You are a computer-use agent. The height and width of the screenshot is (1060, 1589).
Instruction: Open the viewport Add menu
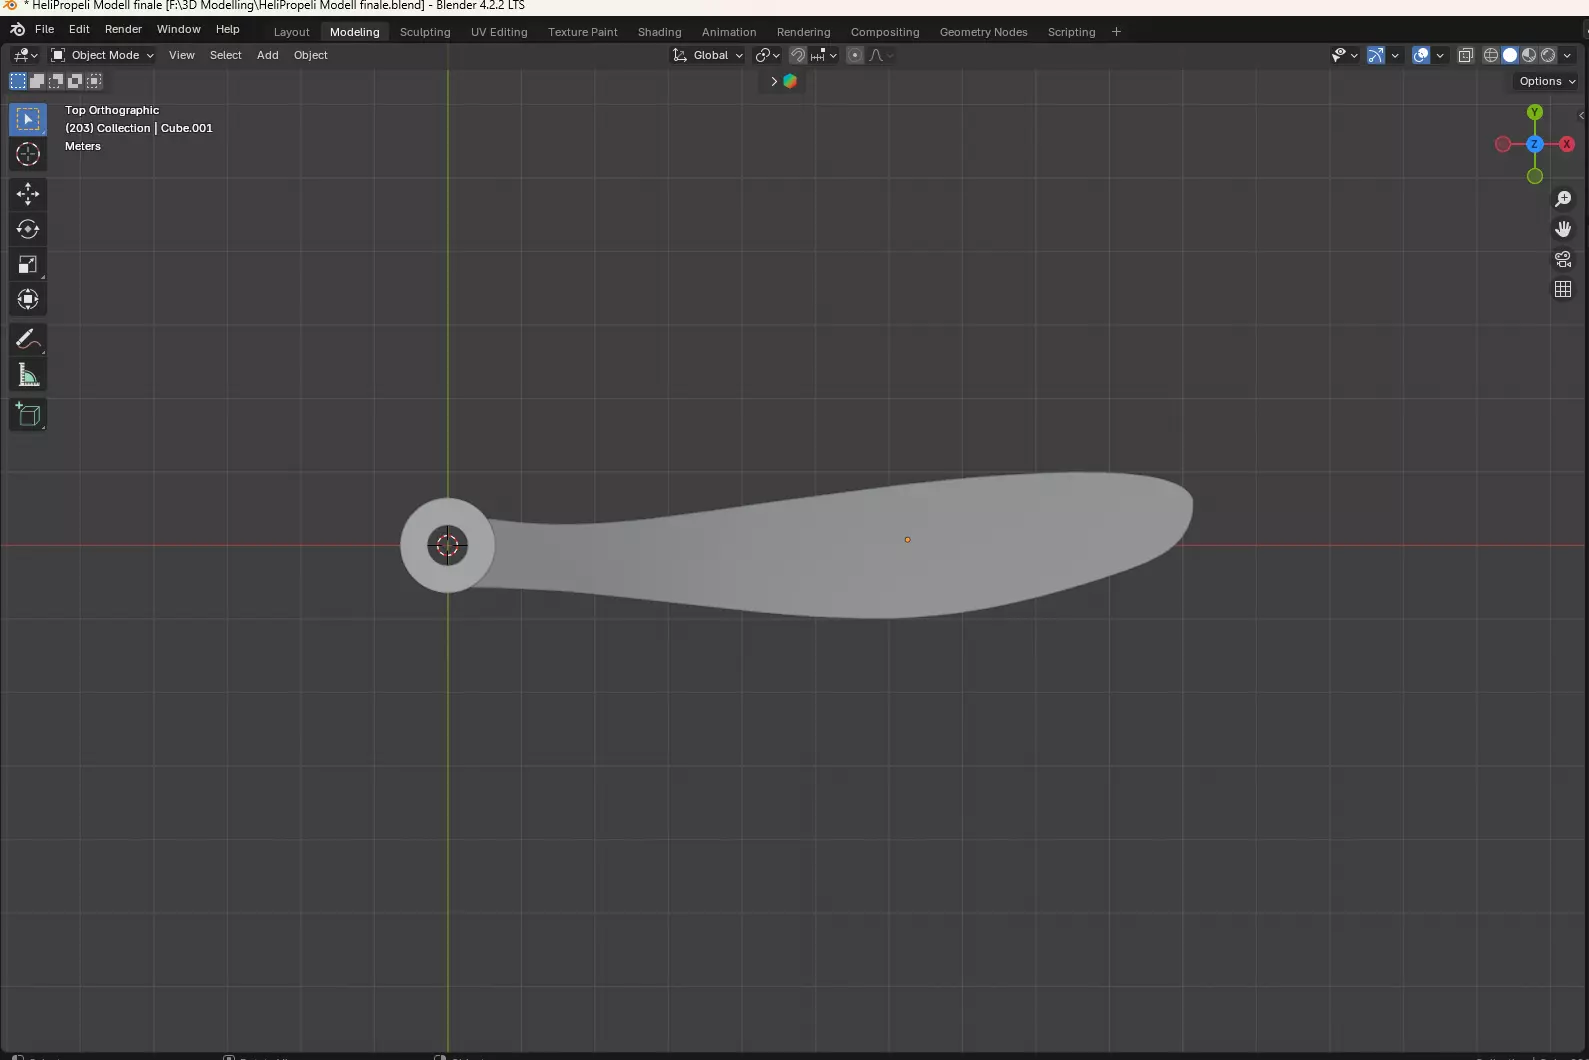coord(267,55)
